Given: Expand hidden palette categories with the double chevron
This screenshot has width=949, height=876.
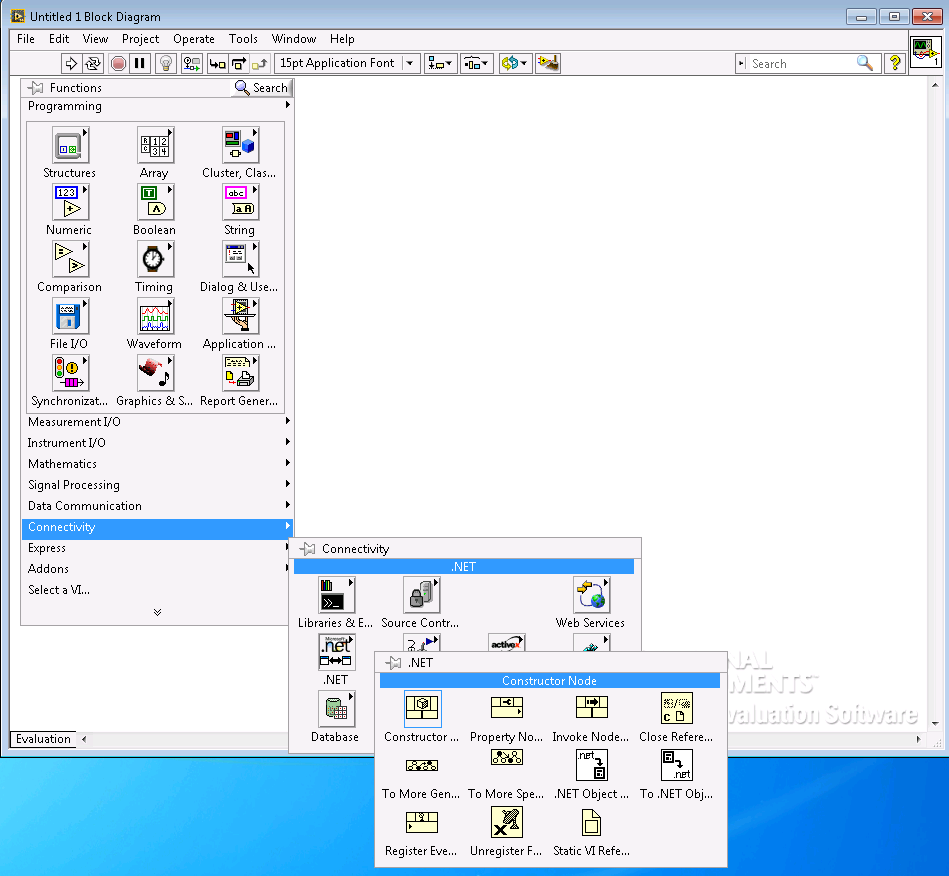Looking at the screenshot, I should pos(157,612).
